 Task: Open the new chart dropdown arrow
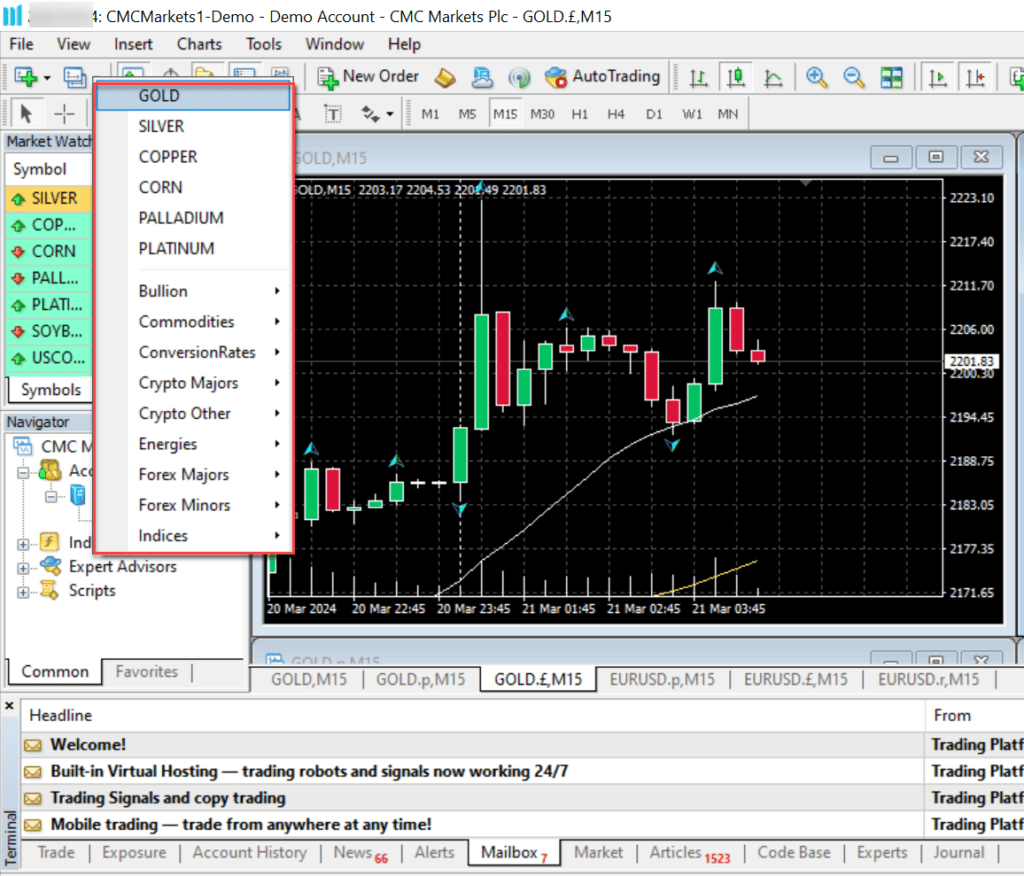point(47,78)
